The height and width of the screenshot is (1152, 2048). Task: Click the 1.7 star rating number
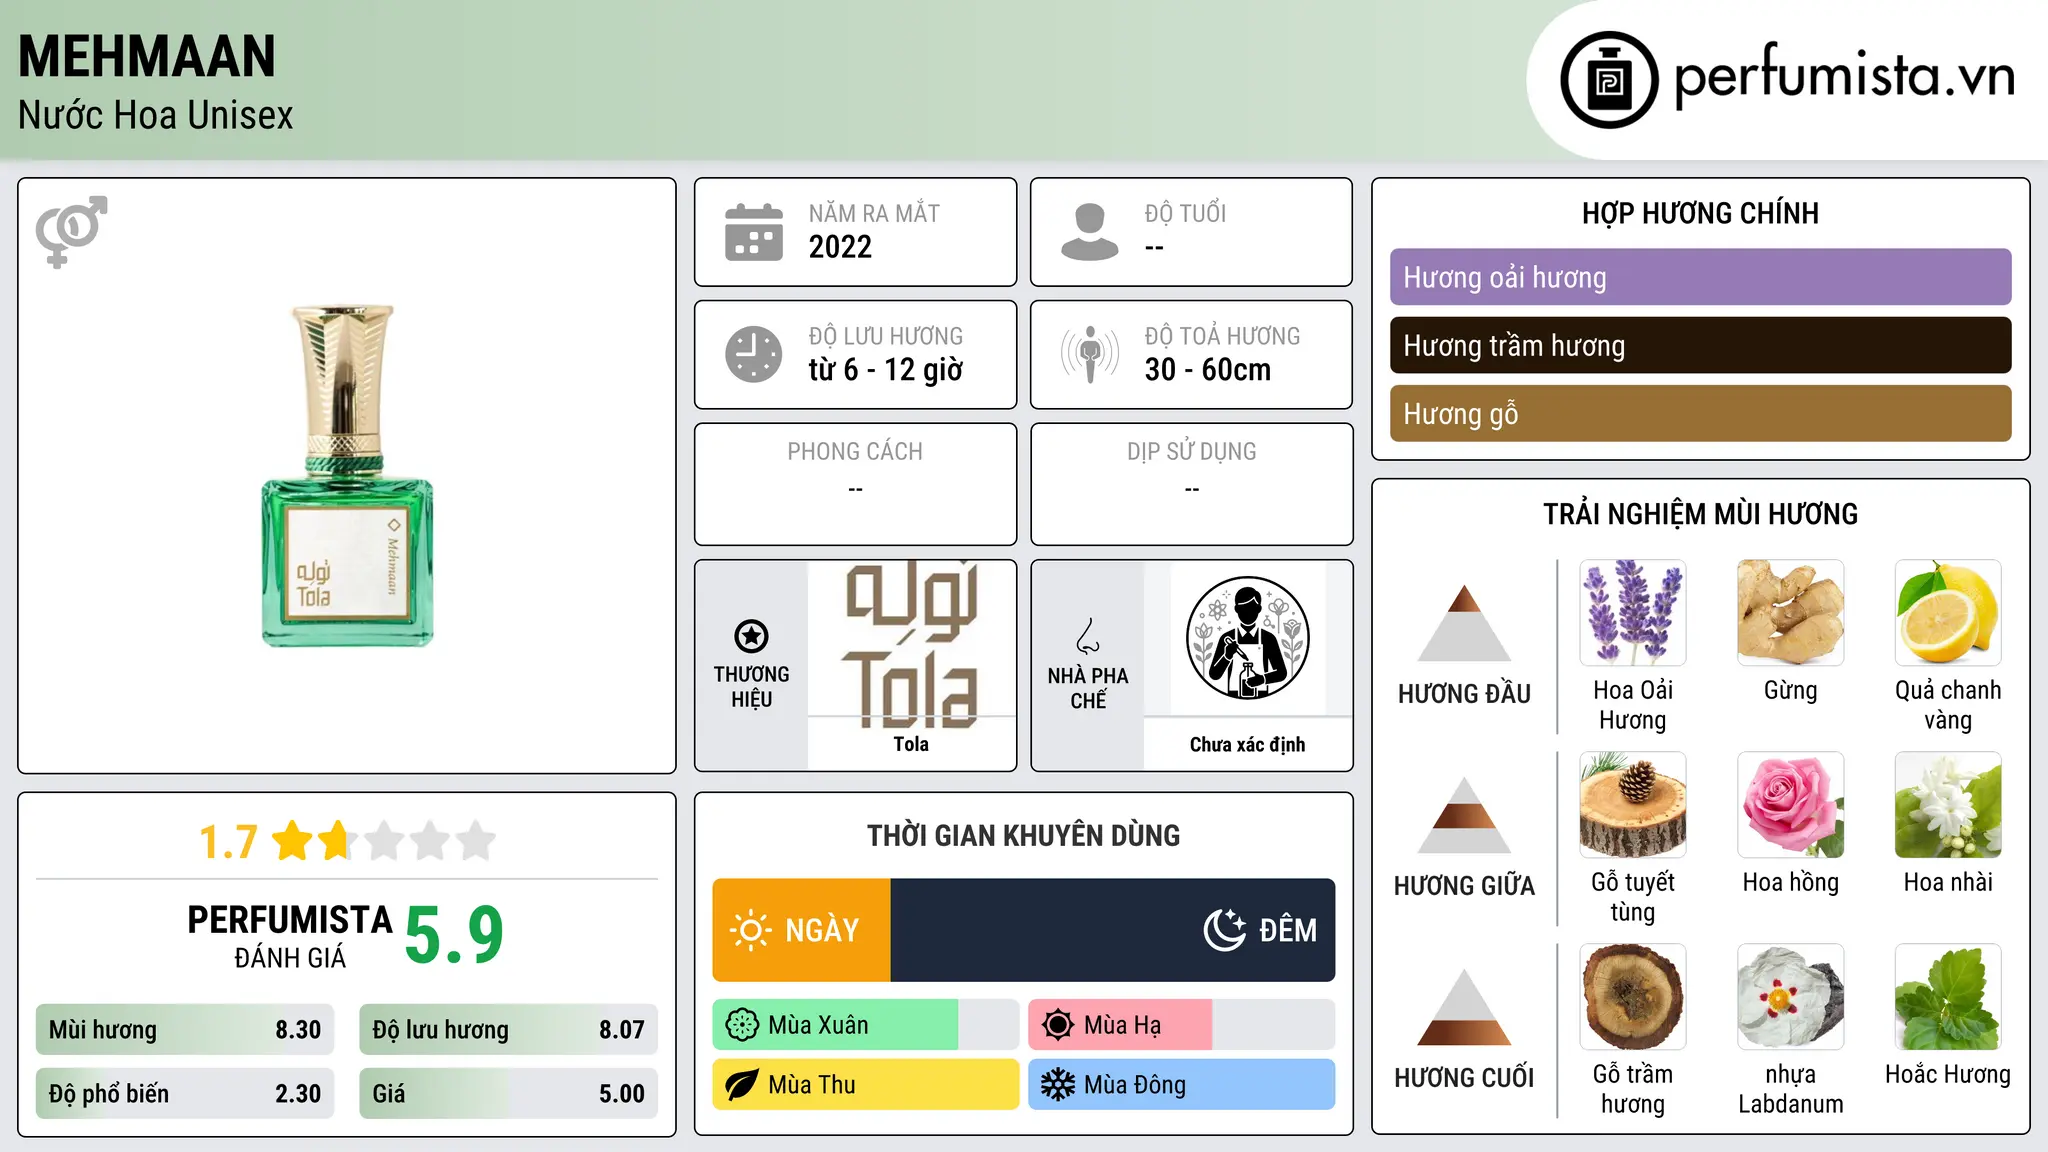[x=228, y=842]
